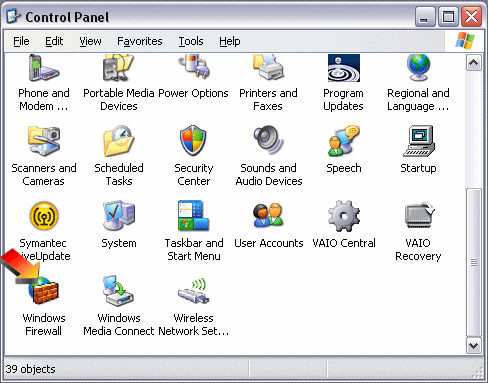This screenshot has width=488, height=383.
Task: Select the "User Accounts" label
Action: coord(269,243)
